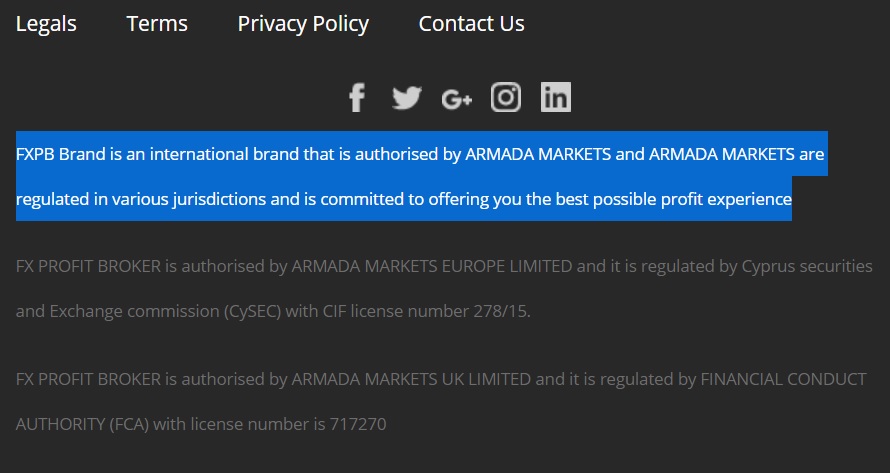Visit the Instagram camera icon

click(506, 97)
